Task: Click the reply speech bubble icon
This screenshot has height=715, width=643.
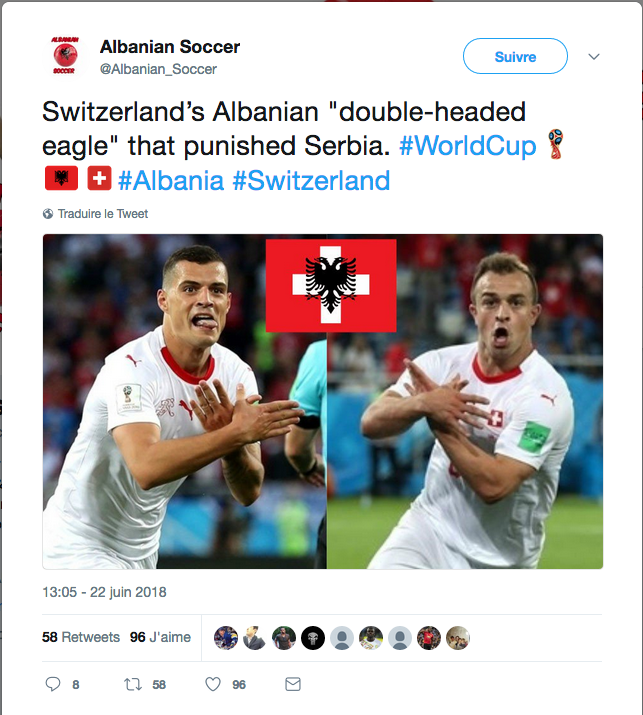Action: [54, 684]
